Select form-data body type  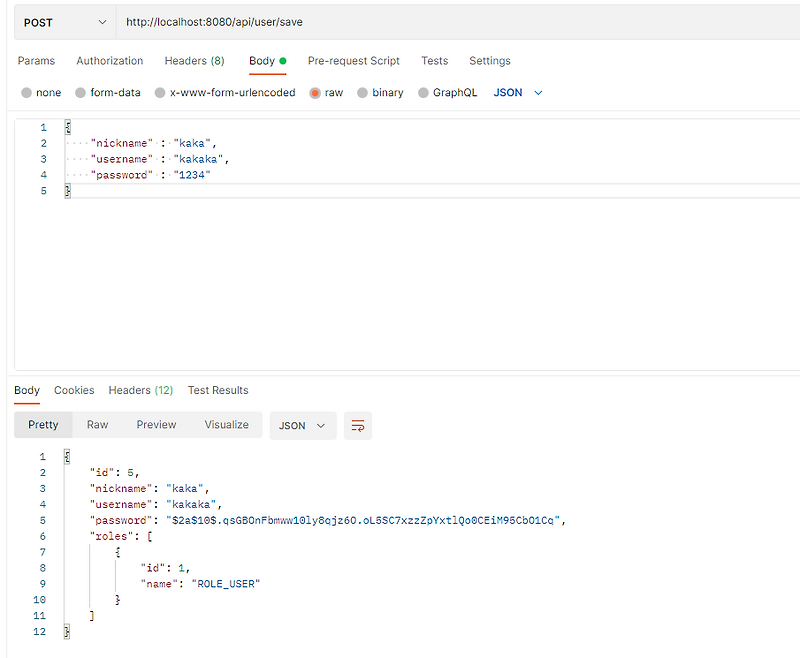pyautogui.click(x=81, y=93)
